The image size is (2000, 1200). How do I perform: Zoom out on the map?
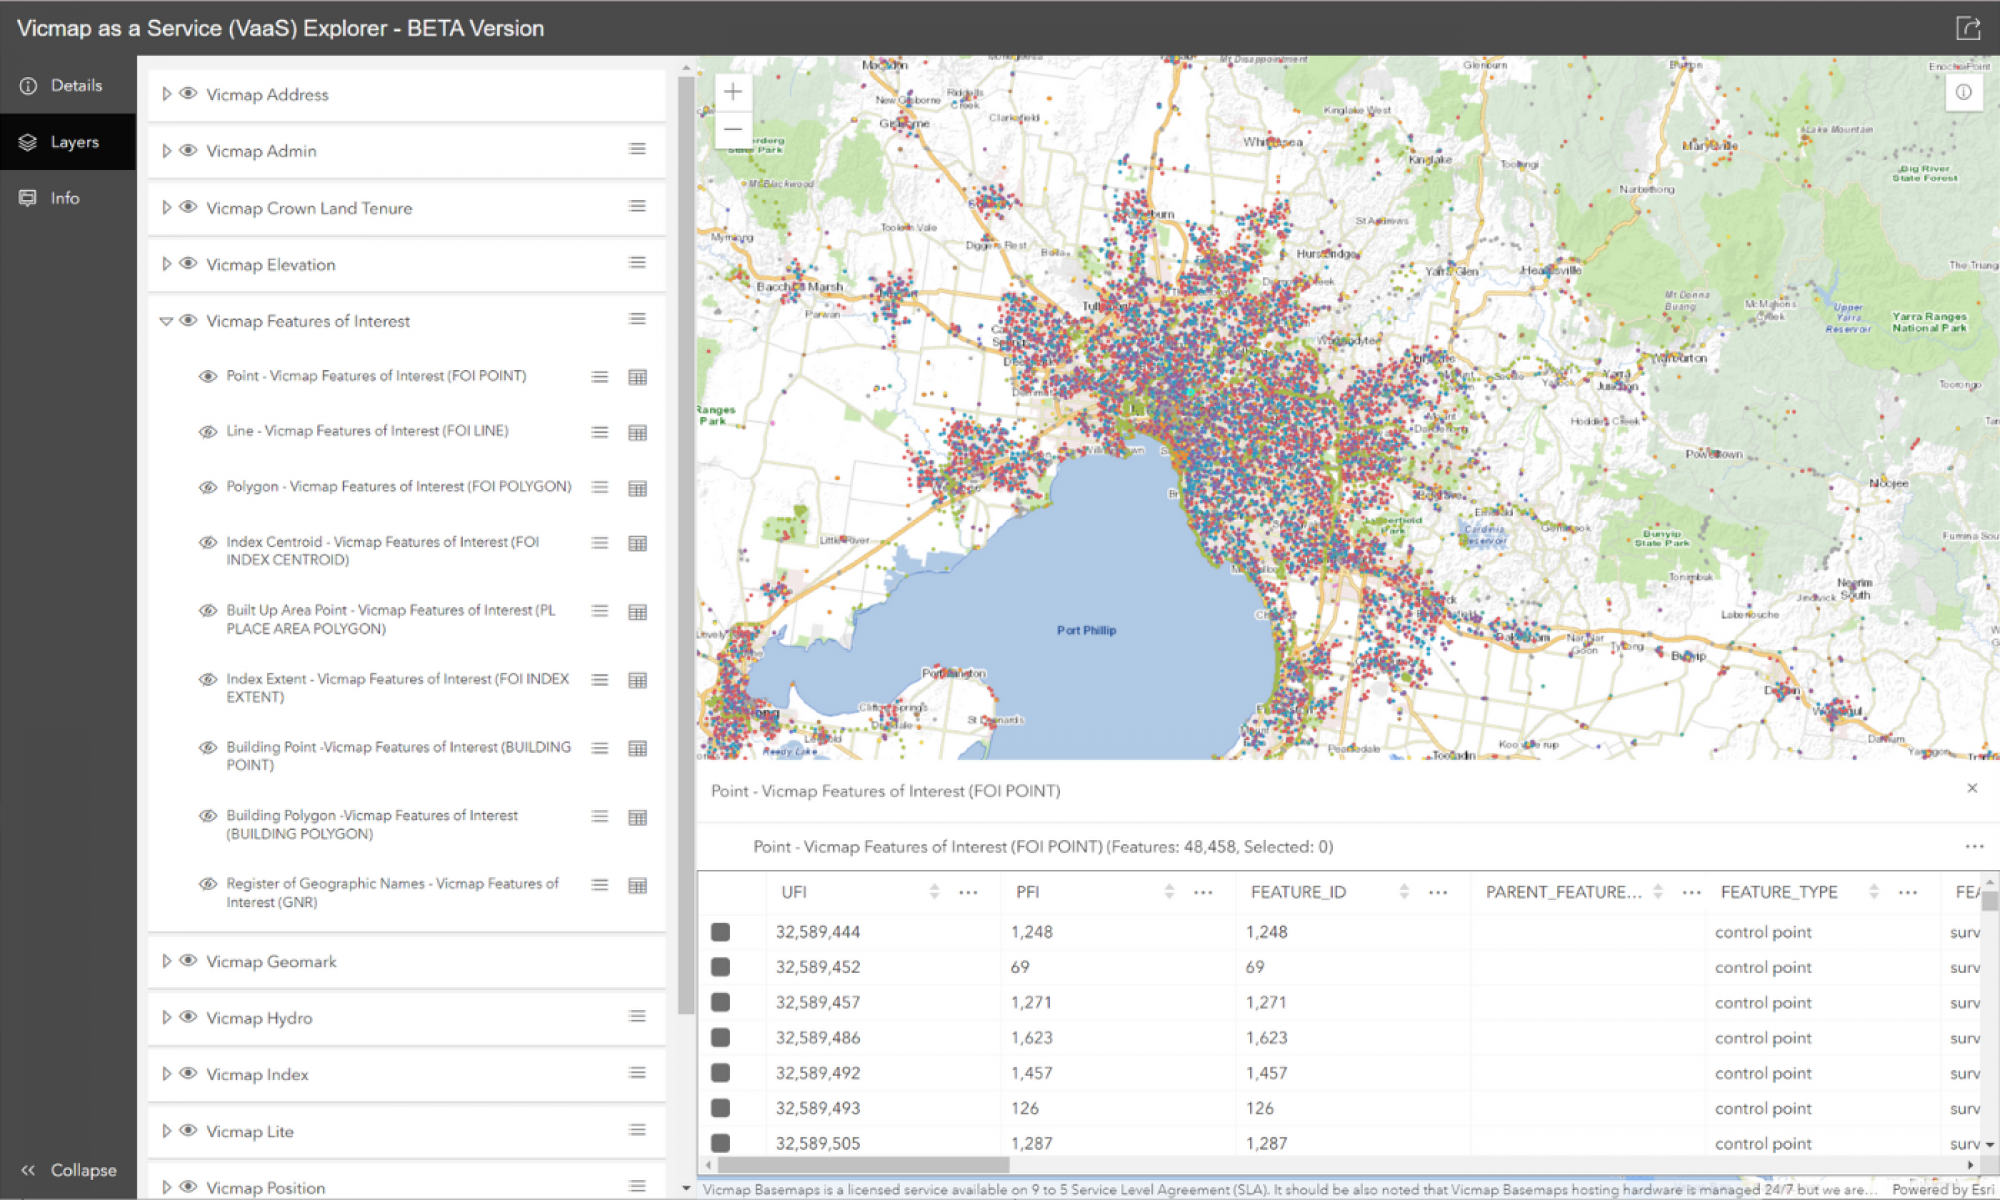coord(733,129)
